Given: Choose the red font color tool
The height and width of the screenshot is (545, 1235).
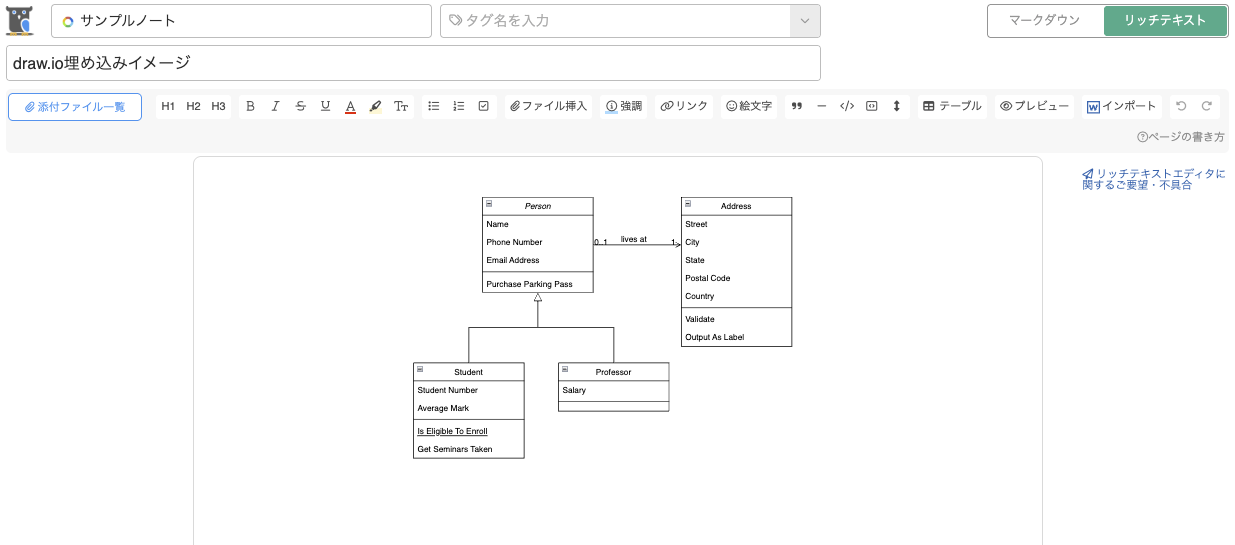Looking at the screenshot, I should tap(350, 107).
